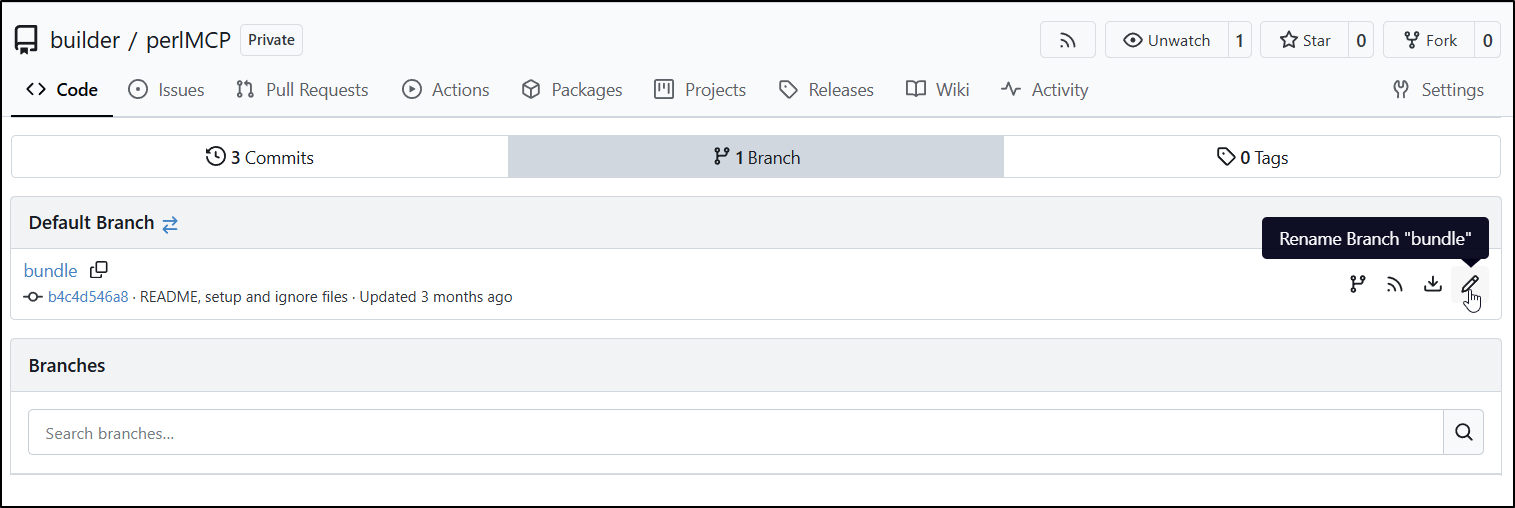Open the Issues tab

(167, 90)
